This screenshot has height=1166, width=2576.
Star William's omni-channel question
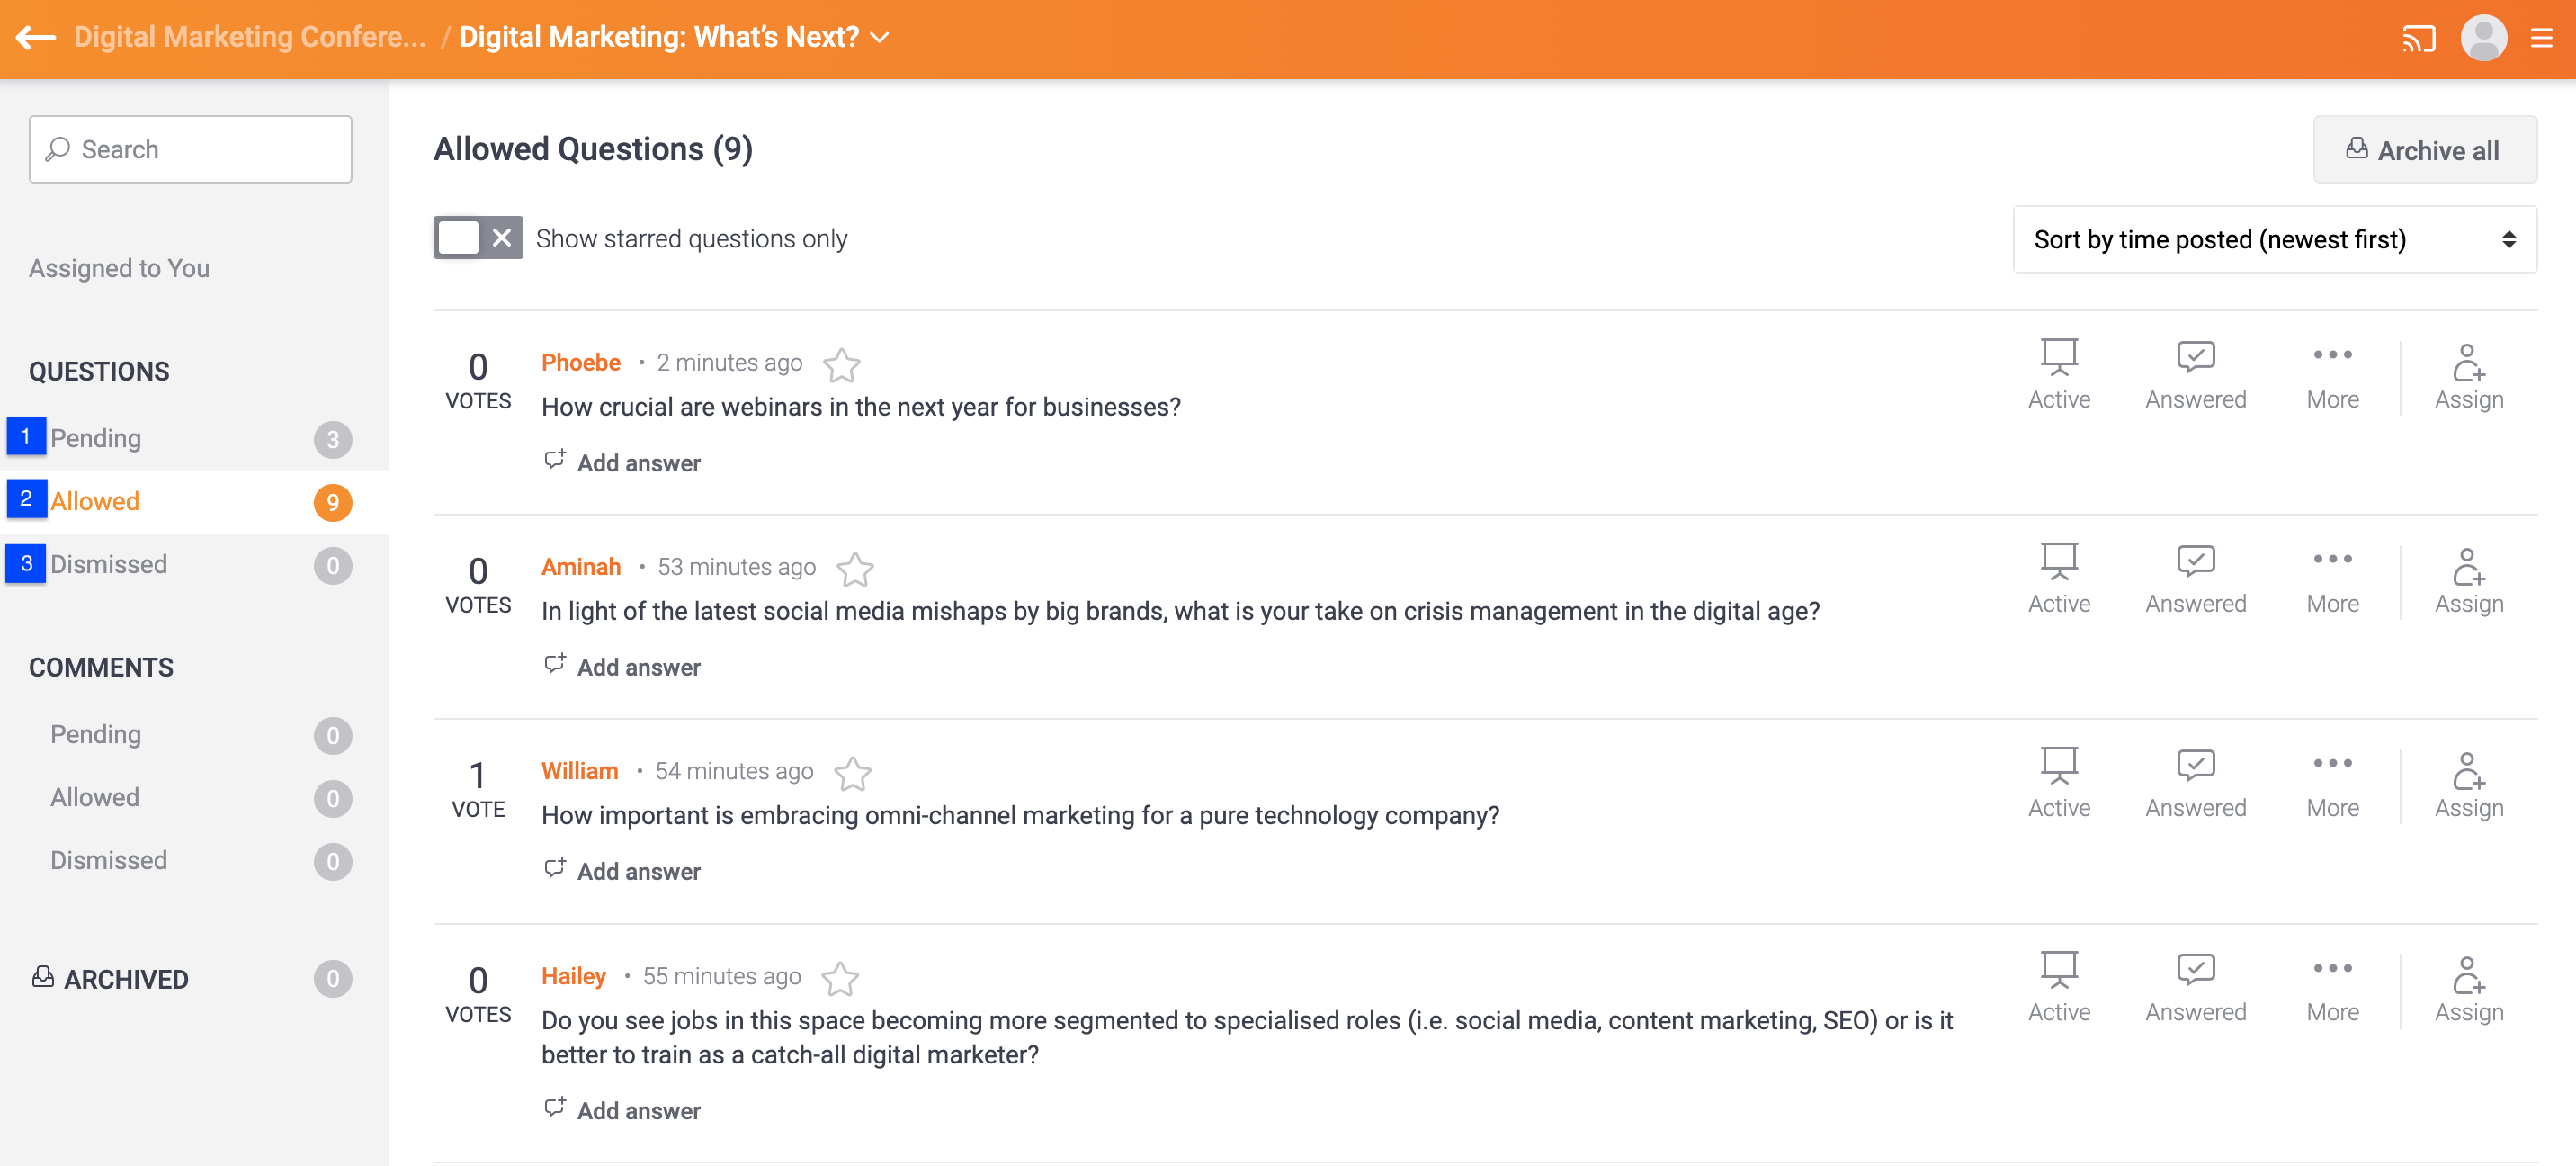[853, 773]
